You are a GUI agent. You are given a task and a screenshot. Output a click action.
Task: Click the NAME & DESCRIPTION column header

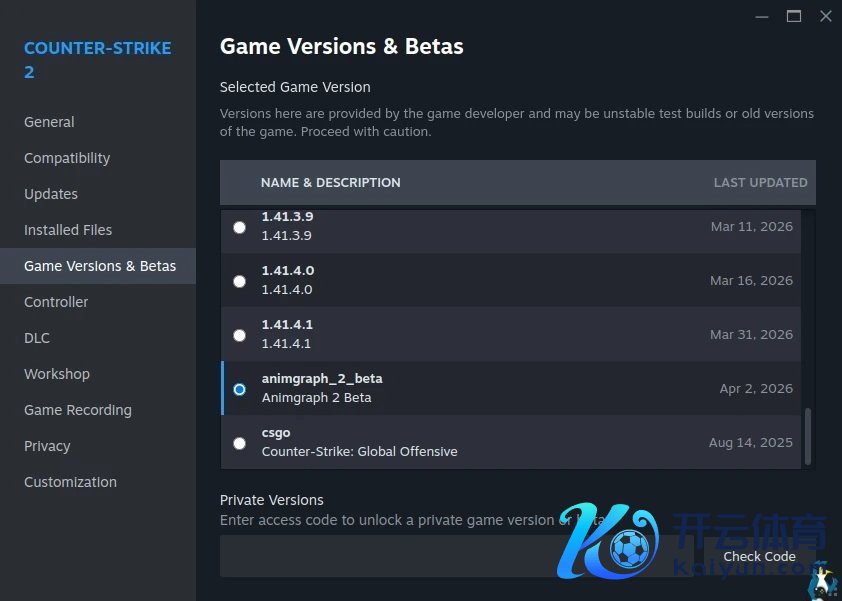(x=331, y=183)
